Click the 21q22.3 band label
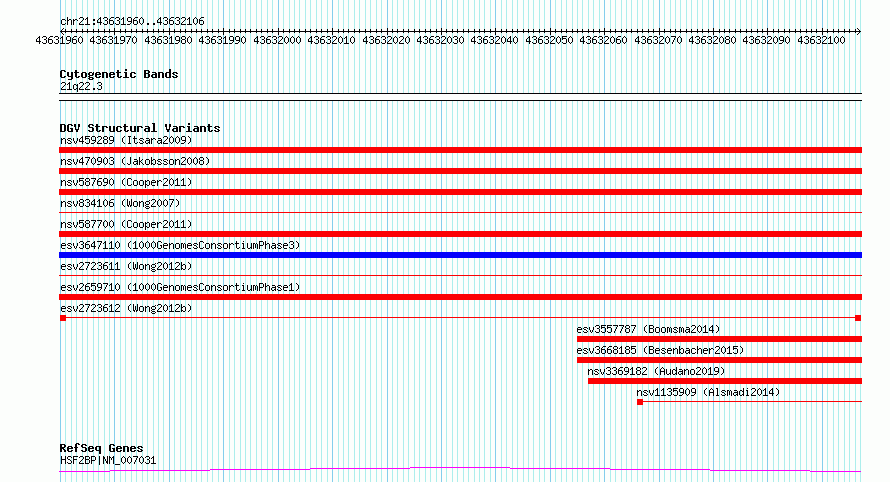The height and width of the screenshot is (482, 890). pos(81,86)
